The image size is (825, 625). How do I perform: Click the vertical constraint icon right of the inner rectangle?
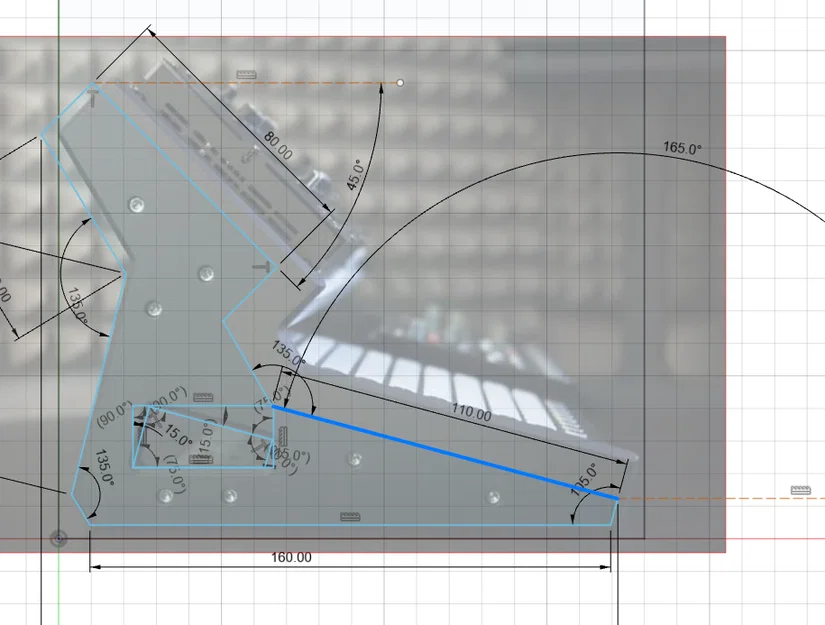click(283, 437)
